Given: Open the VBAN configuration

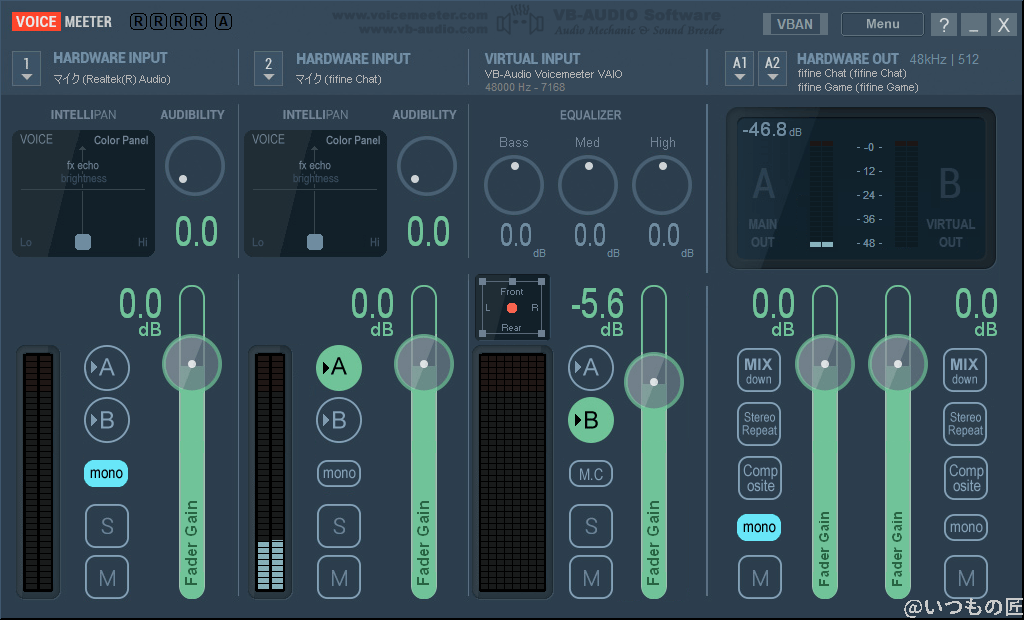Looking at the screenshot, I should [795, 23].
